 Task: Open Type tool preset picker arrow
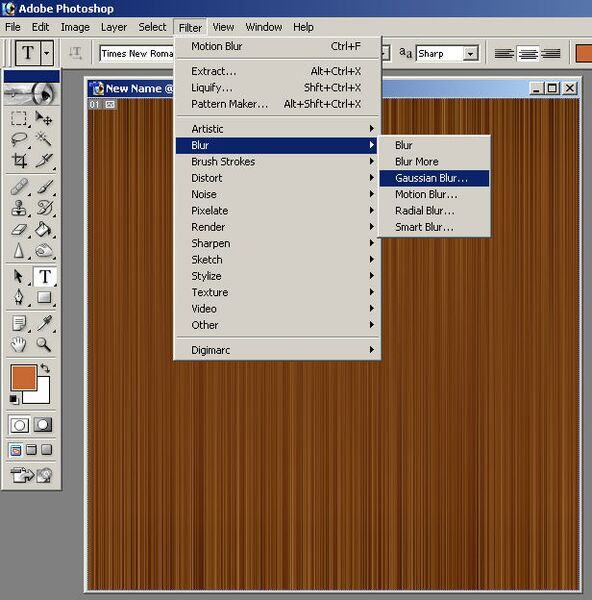tap(47, 53)
